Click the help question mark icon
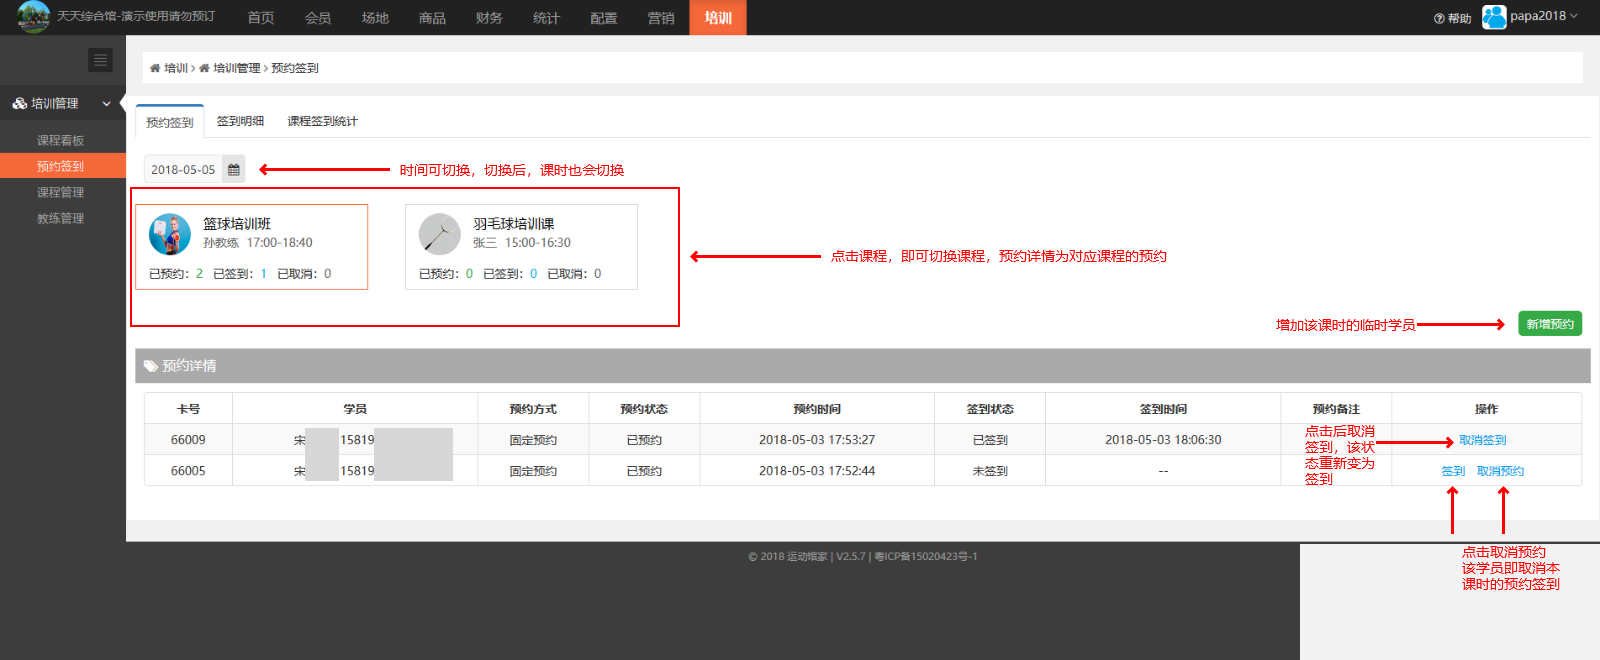The image size is (1600, 660). coord(1439,18)
